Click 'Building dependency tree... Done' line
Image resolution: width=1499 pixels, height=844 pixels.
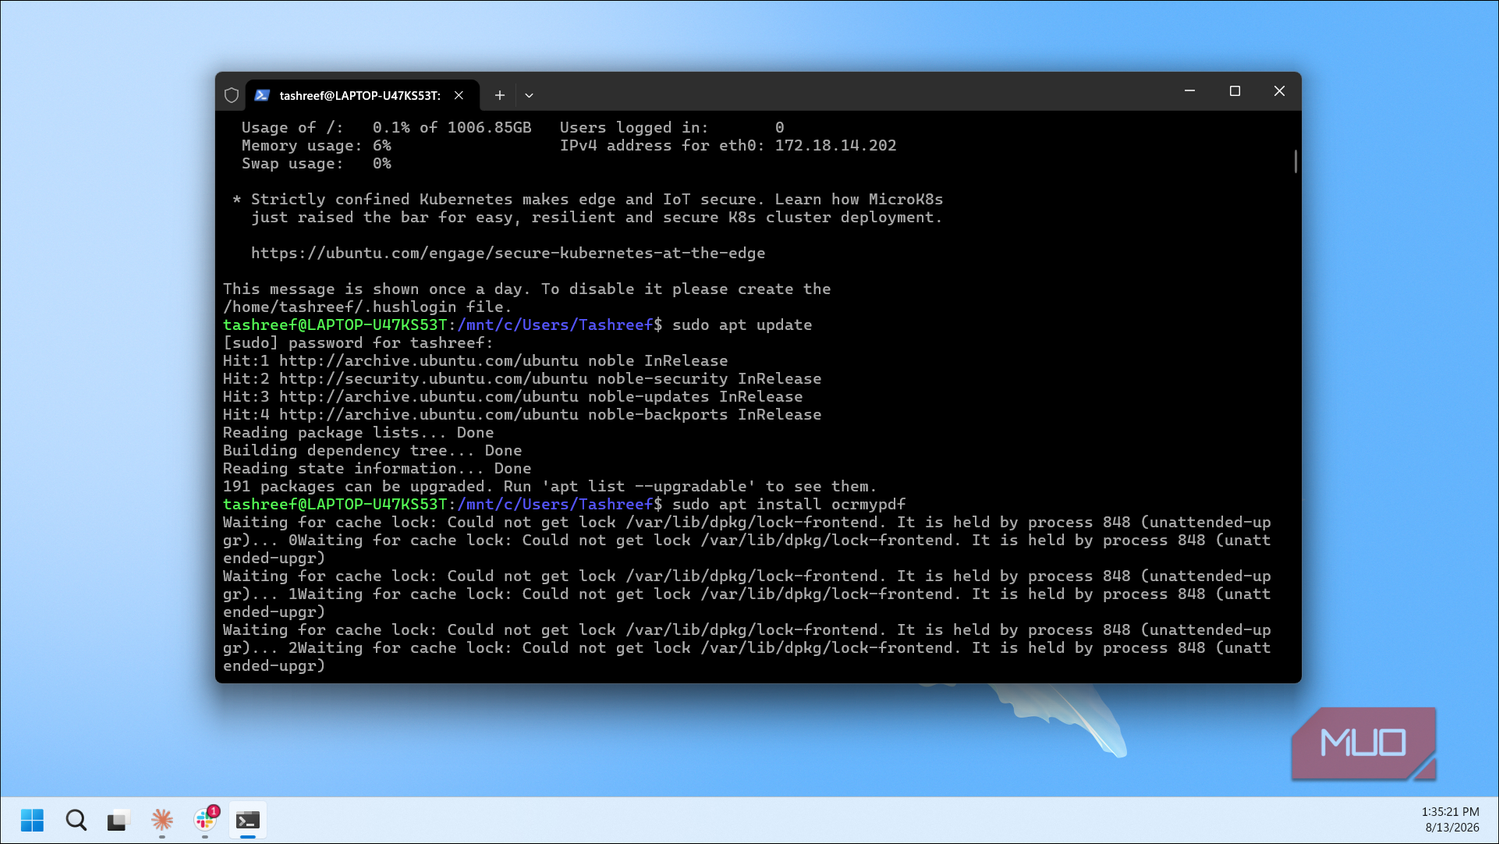372,451
